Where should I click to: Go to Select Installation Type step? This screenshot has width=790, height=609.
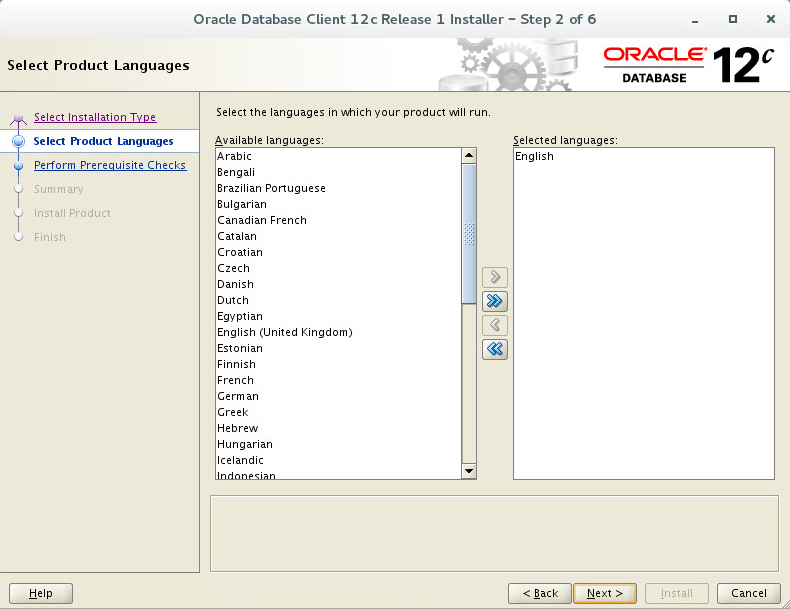click(95, 117)
